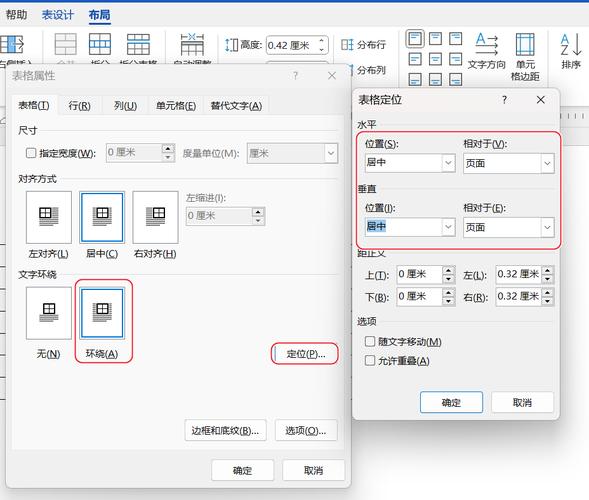Open Cell Margins (单元格边距) icon

pos(525,56)
